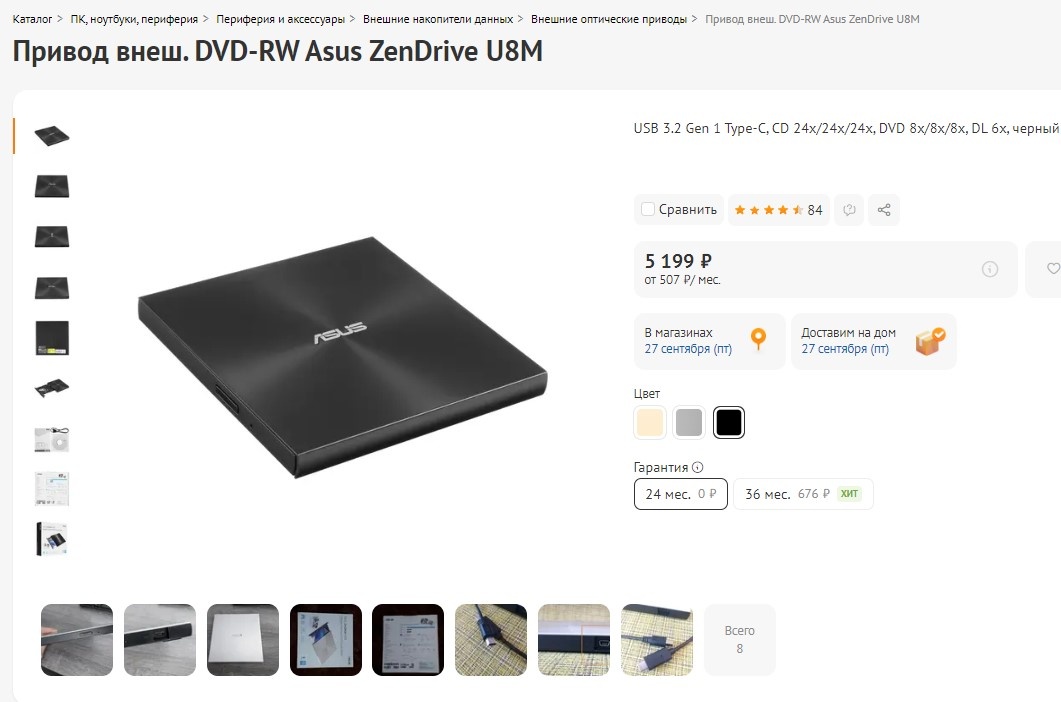Viewport: 1061px width, 702px height.
Task: Open the reviews chat bubble icon
Action: click(x=849, y=210)
